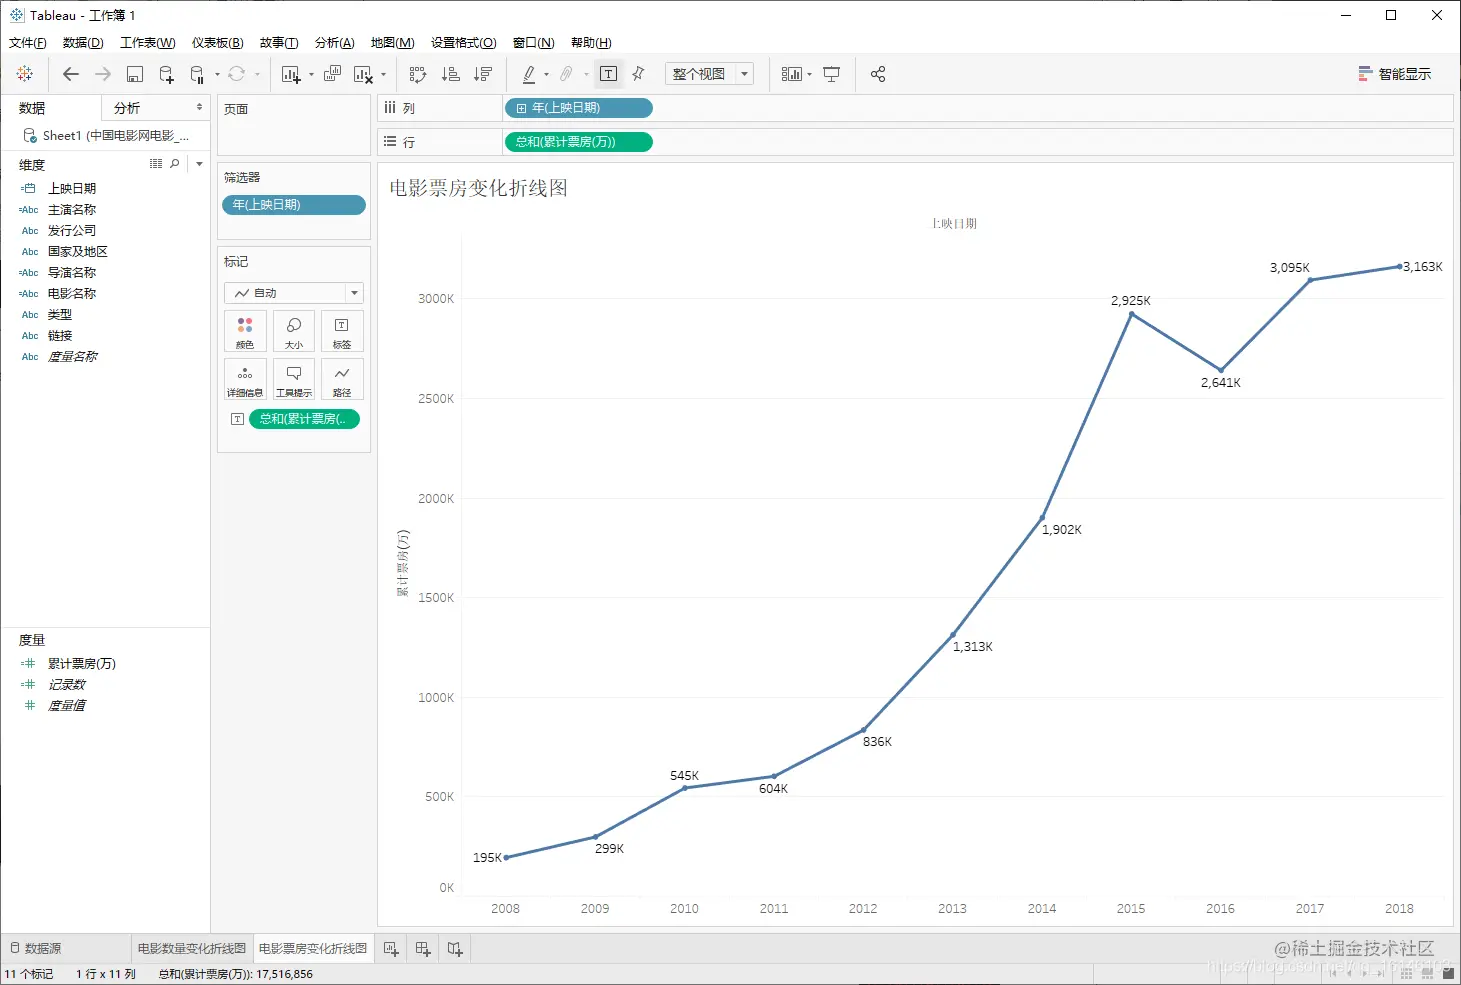Toggle the dimensions list view icon
Viewport: 1461px width, 985px height.
156,163
